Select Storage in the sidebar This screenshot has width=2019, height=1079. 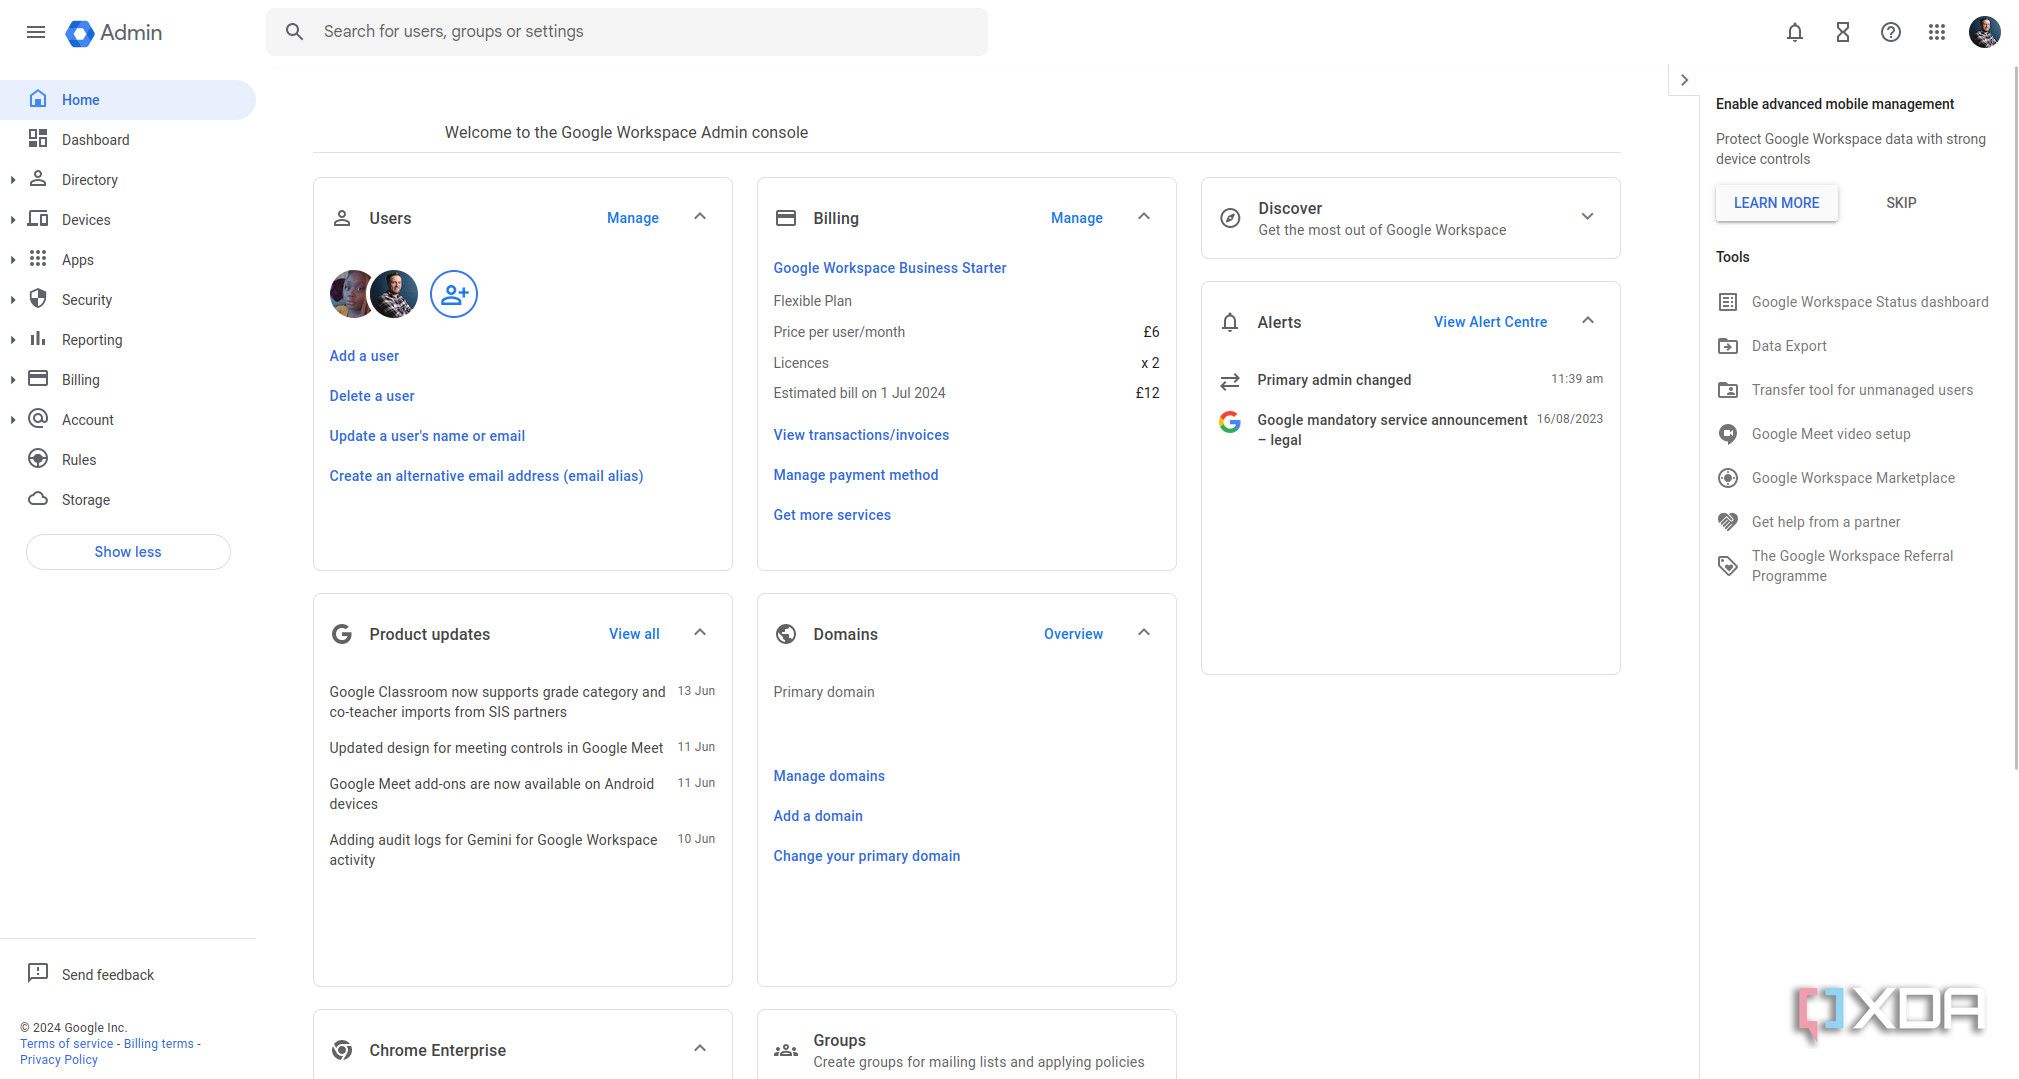click(x=86, y=500)
